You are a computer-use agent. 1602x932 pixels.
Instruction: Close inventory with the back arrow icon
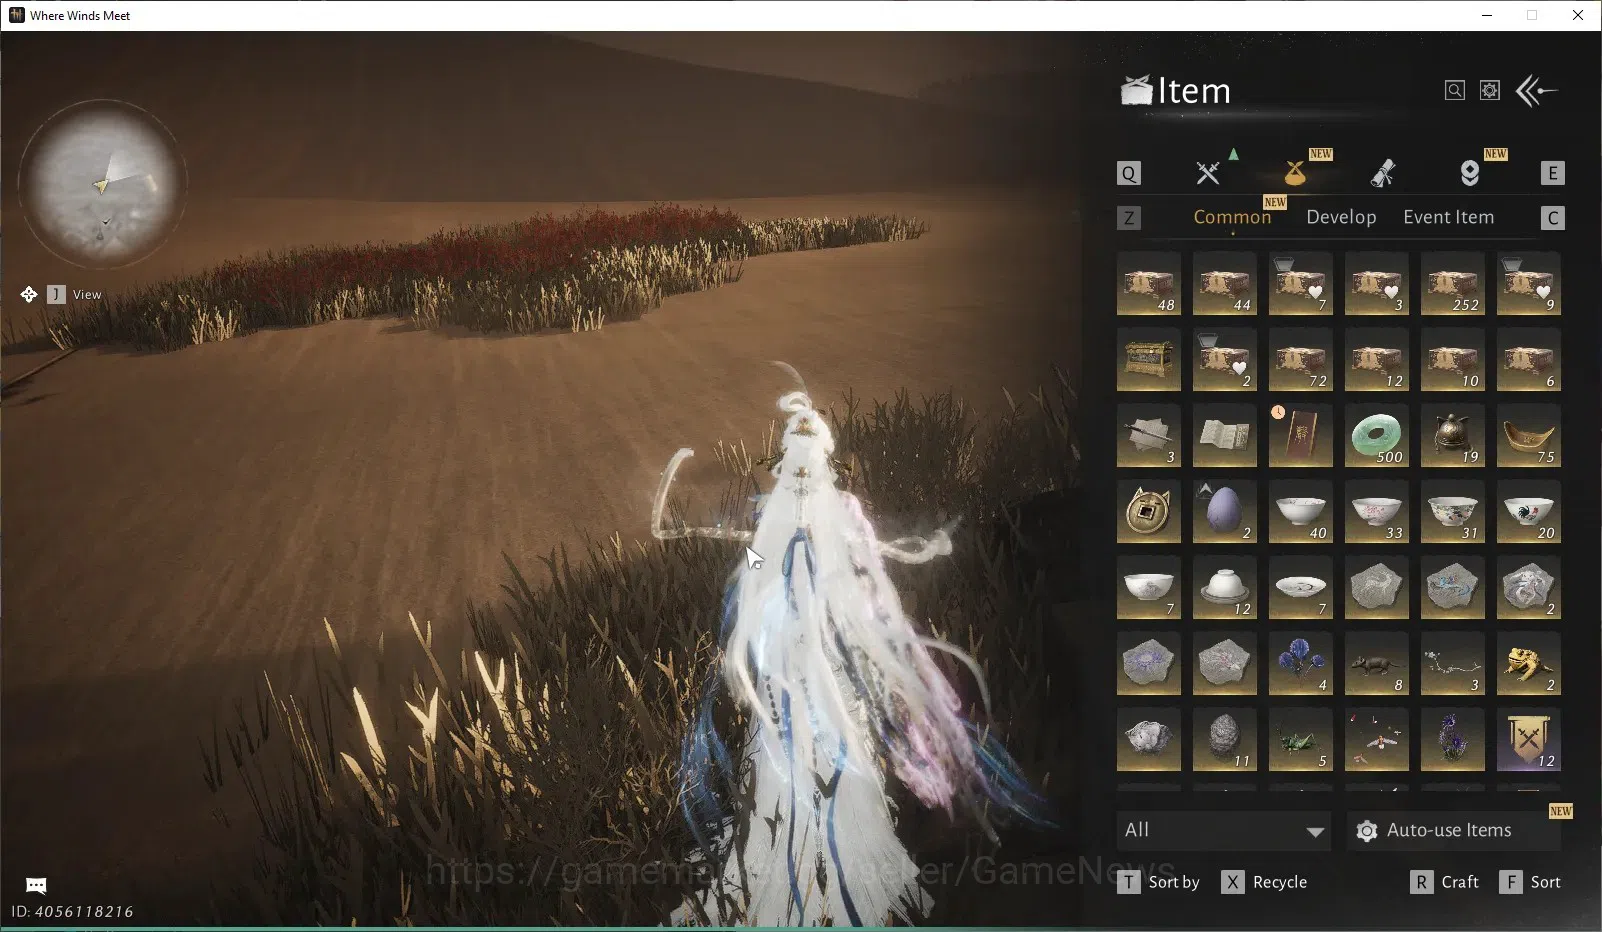(x=1537, y=91)
